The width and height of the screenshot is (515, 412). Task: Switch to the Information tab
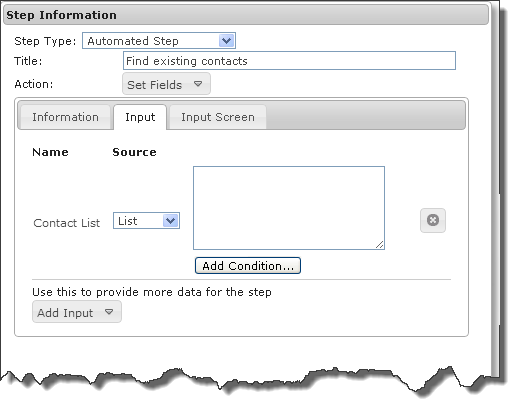tap(65, 117)
